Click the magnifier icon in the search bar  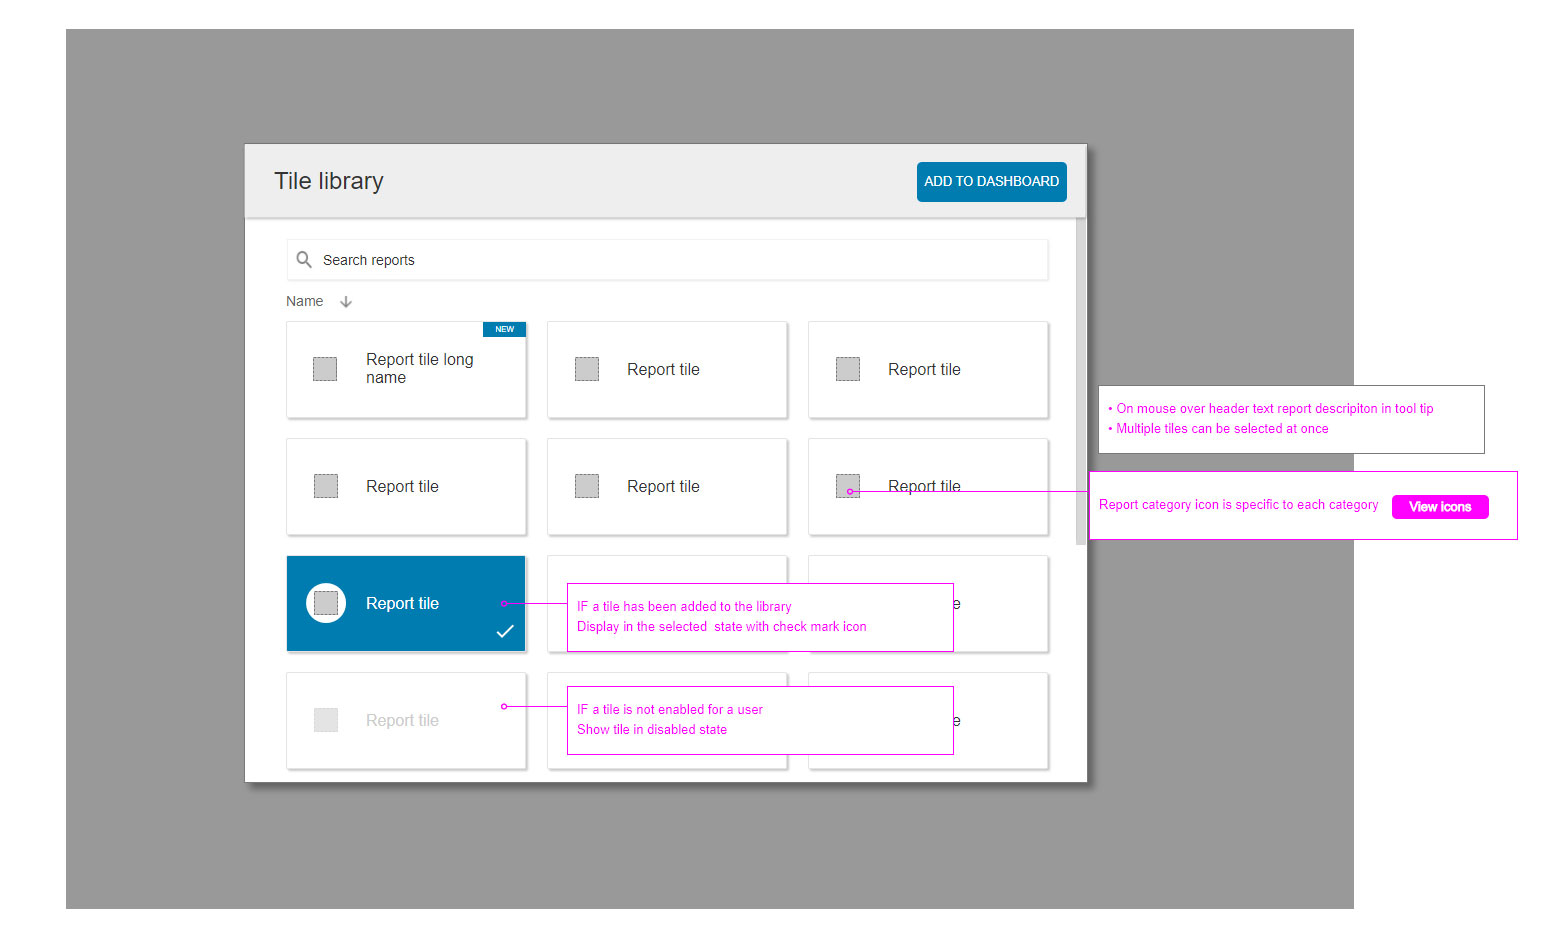(304, 260)
